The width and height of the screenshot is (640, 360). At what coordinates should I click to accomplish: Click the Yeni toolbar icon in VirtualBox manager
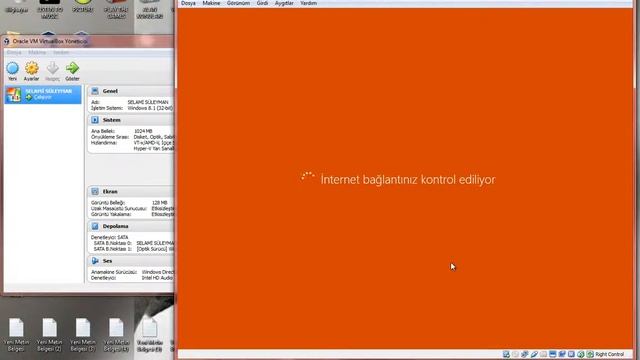(13, 68)
